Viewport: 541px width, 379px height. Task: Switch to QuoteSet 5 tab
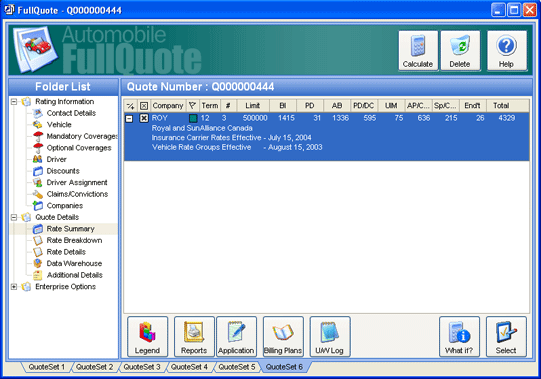coord(237,367)
